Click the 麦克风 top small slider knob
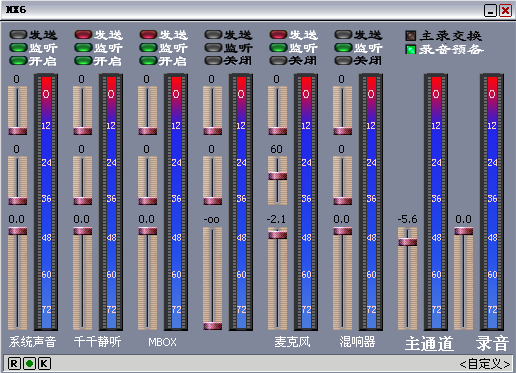This screenshot has height=373, width=516. (x=278, y=131)
